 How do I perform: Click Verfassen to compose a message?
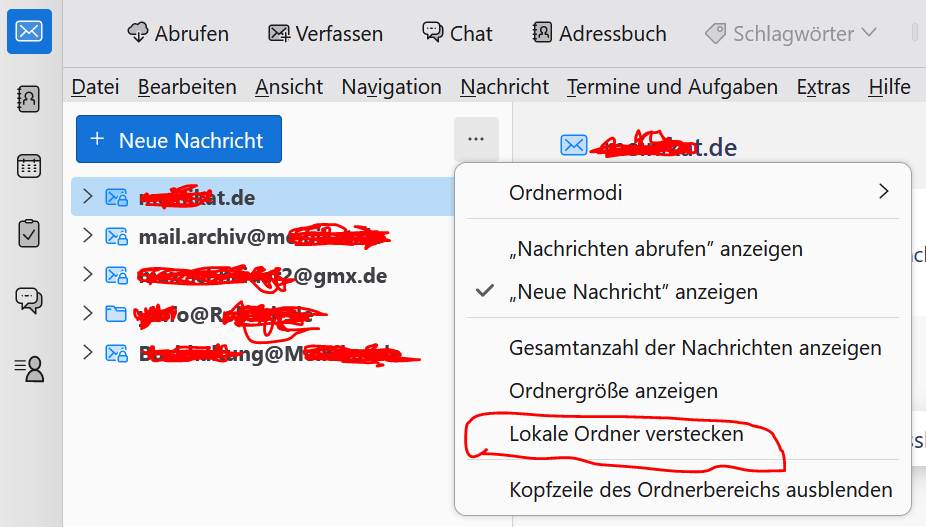pos(326,33)
